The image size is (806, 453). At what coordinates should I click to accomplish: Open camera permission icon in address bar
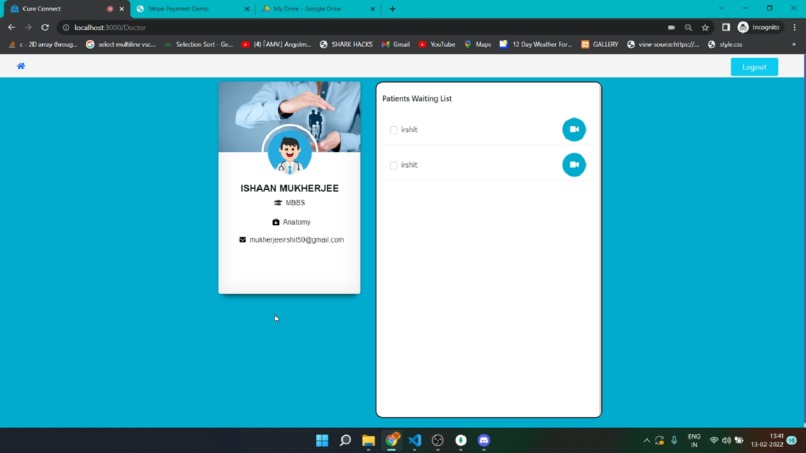click(671, 27)
